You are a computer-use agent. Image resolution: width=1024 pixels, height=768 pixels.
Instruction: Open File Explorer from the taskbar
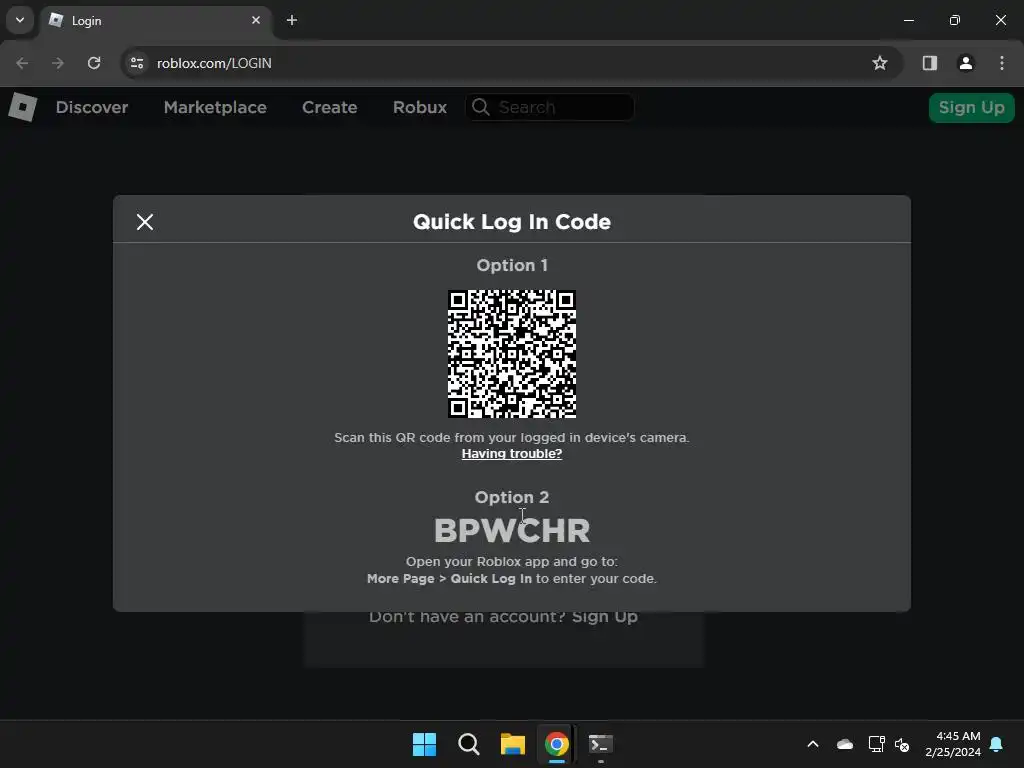[x=513, y=744]
